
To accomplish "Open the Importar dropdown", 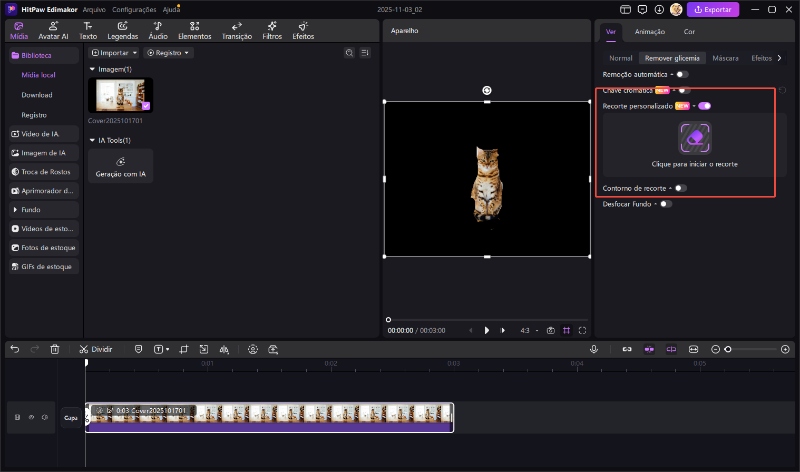I will coord(114,52).
